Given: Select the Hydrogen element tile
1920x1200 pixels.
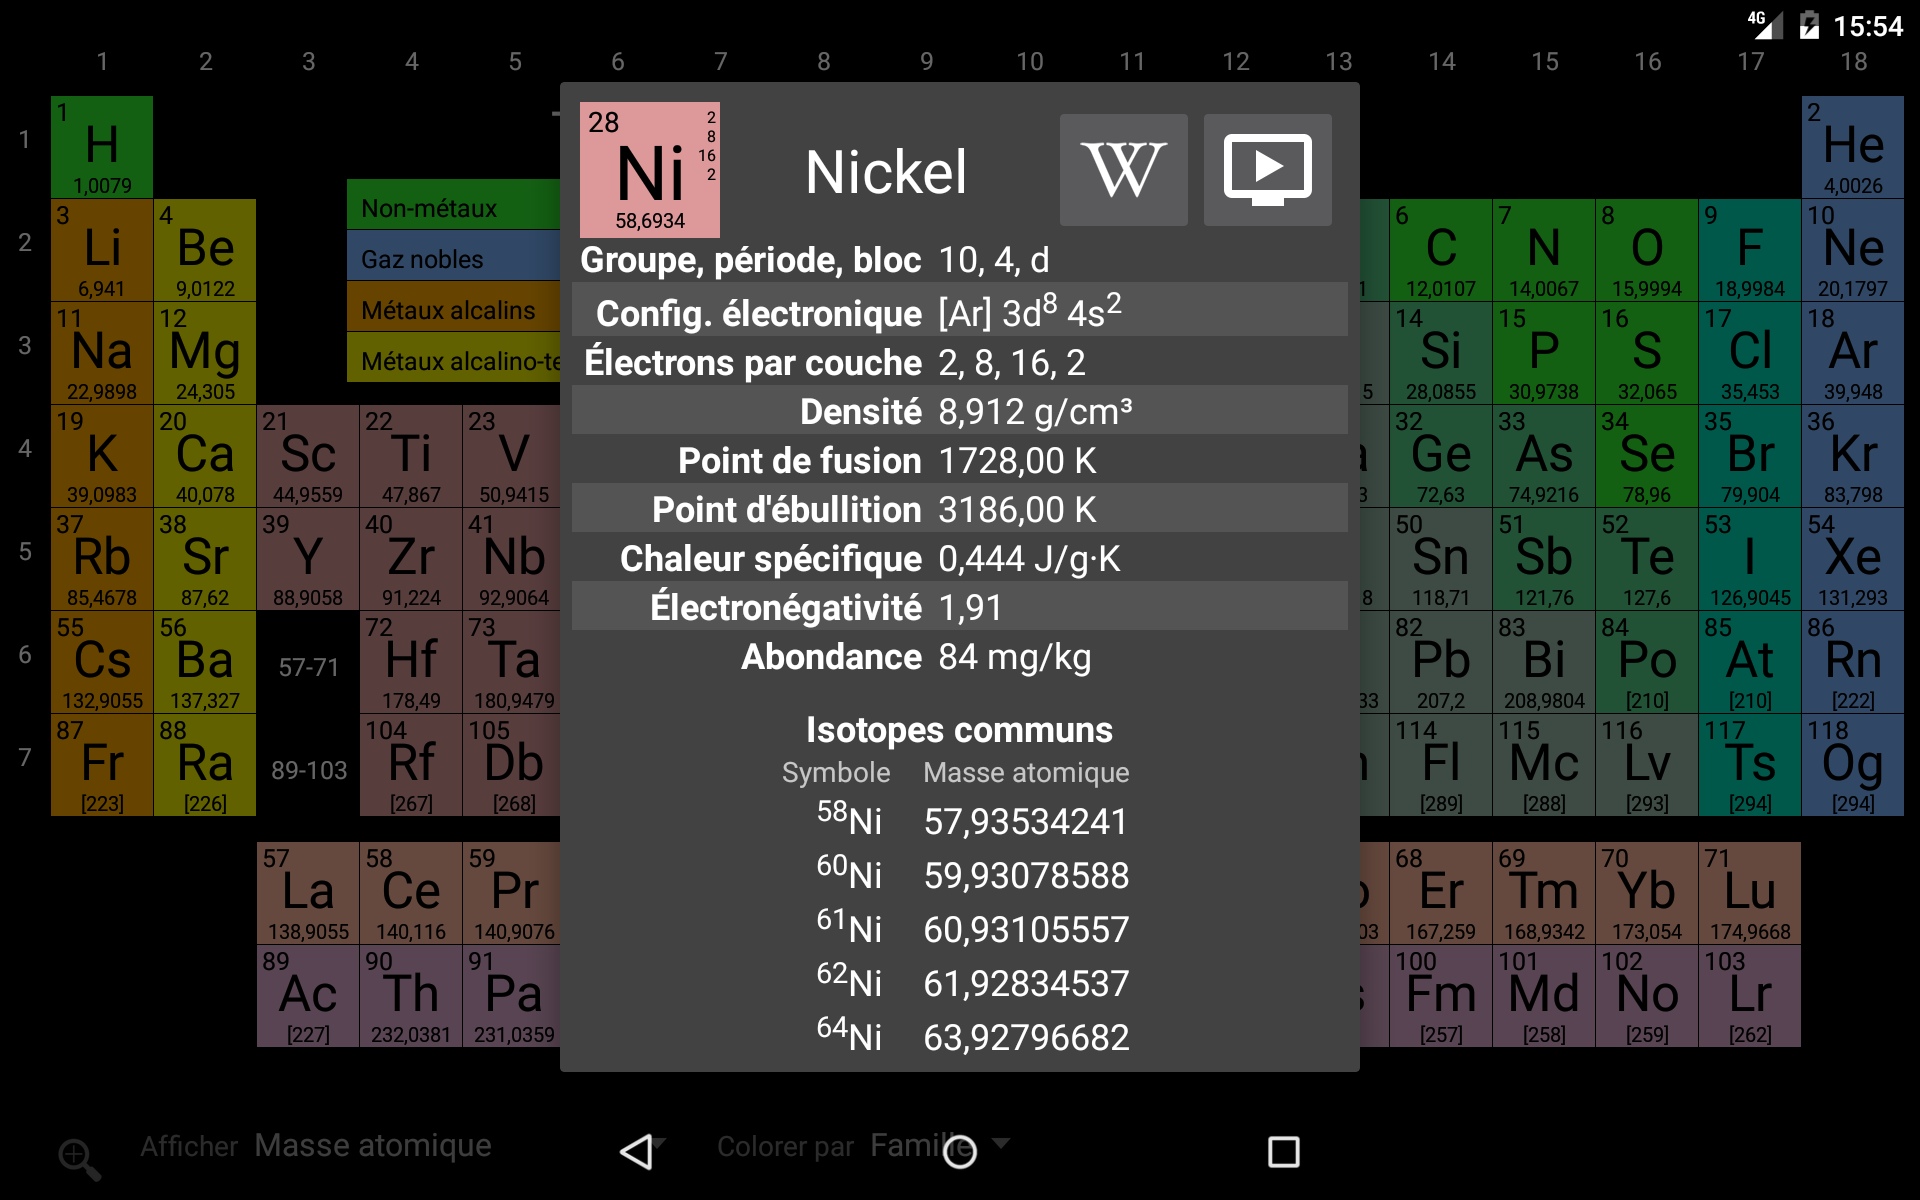Looking at the screenshot, I should click(x=102, y=147).
